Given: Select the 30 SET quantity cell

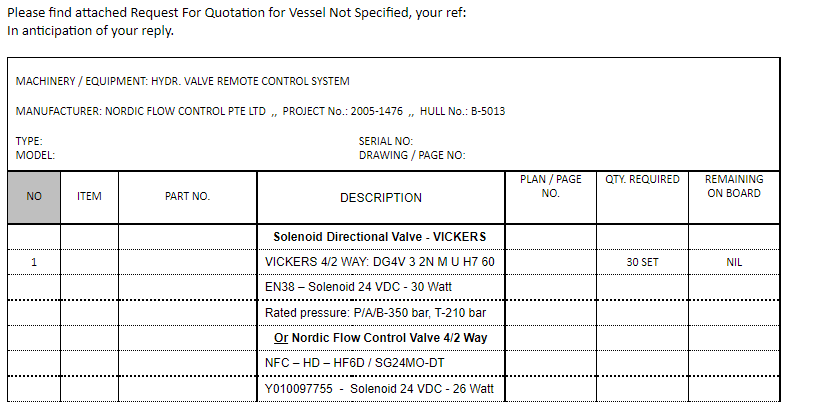Looking at the screenshot, I should pyautogui.click(x=642, y=262).
